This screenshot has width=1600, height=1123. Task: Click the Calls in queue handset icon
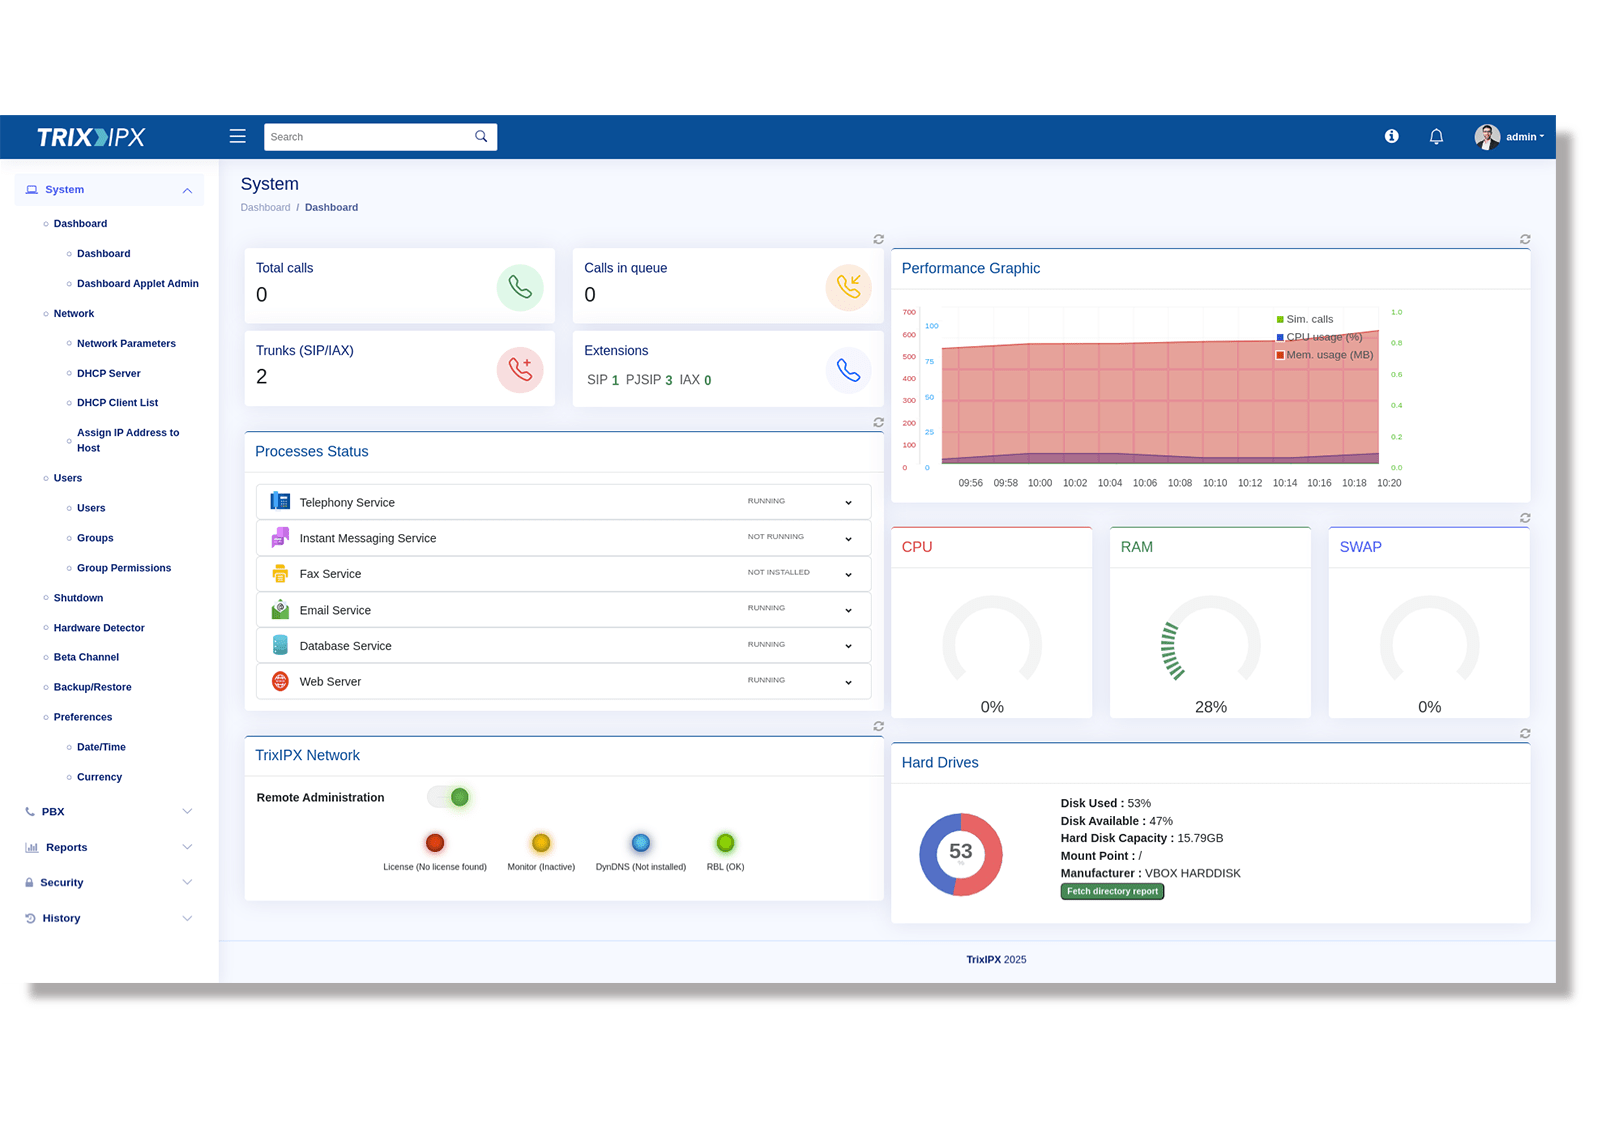[848, 287]
